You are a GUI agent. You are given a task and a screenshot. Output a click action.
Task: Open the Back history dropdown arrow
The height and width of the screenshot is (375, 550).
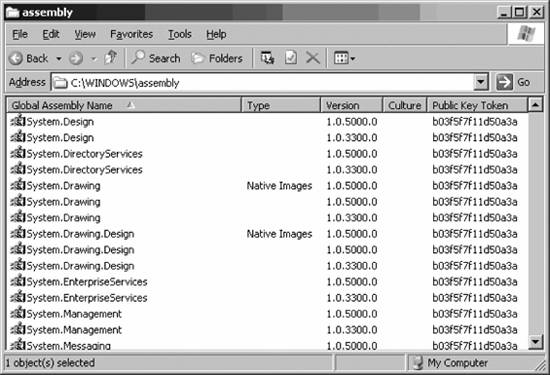pyautogui.click(x=59, y=59)
